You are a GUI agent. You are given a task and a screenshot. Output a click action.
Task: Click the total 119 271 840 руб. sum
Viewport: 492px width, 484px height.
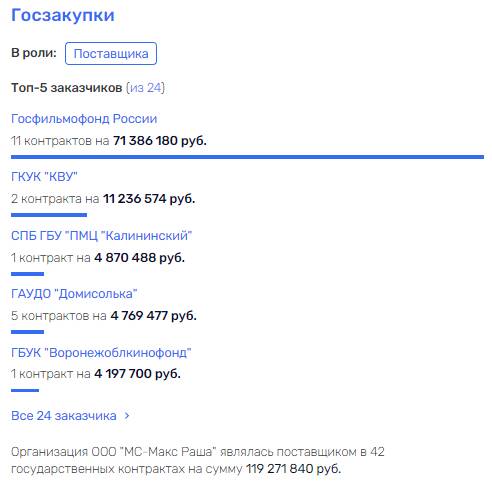tap(293, 469)
